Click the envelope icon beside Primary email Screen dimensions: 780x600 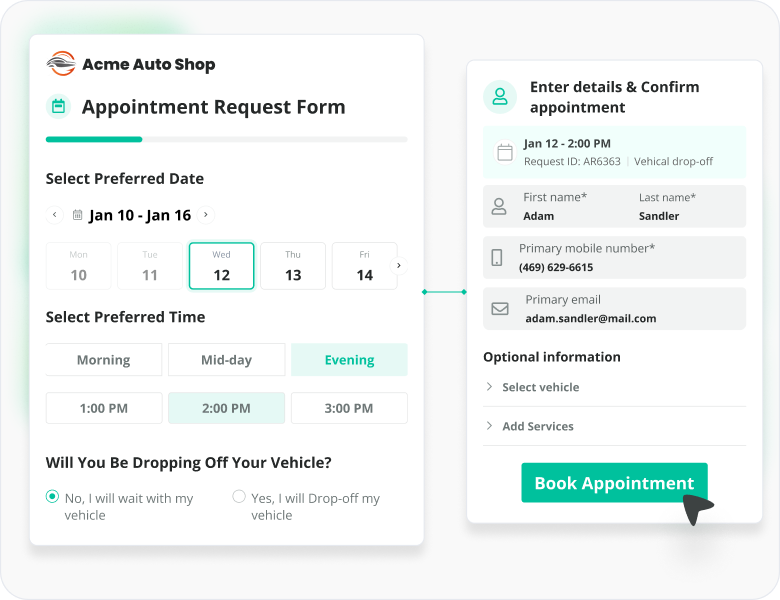(x=499, y=309)
